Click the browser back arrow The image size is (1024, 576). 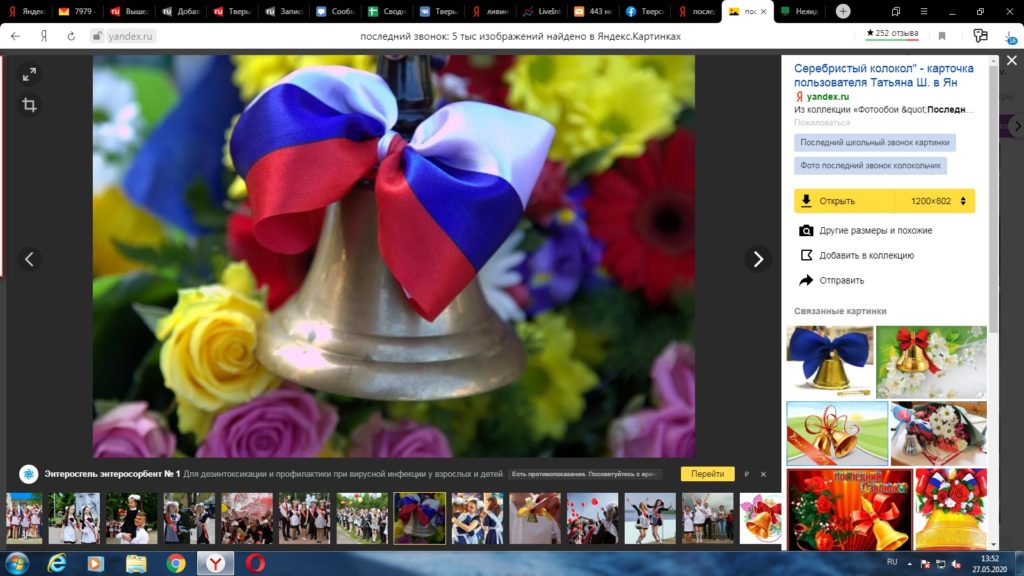16,35
